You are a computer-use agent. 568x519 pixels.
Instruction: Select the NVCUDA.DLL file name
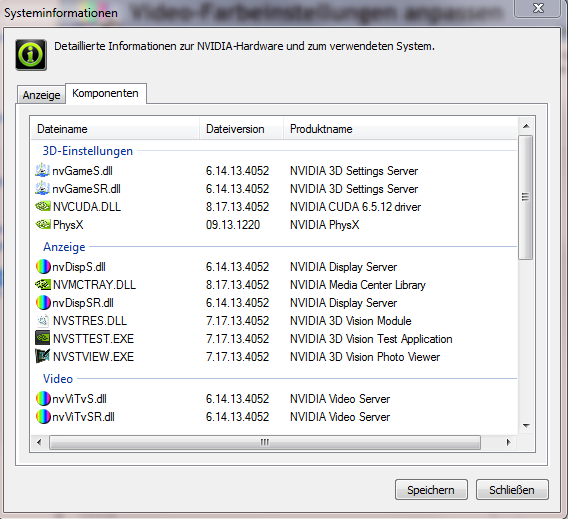coord(87,207)
